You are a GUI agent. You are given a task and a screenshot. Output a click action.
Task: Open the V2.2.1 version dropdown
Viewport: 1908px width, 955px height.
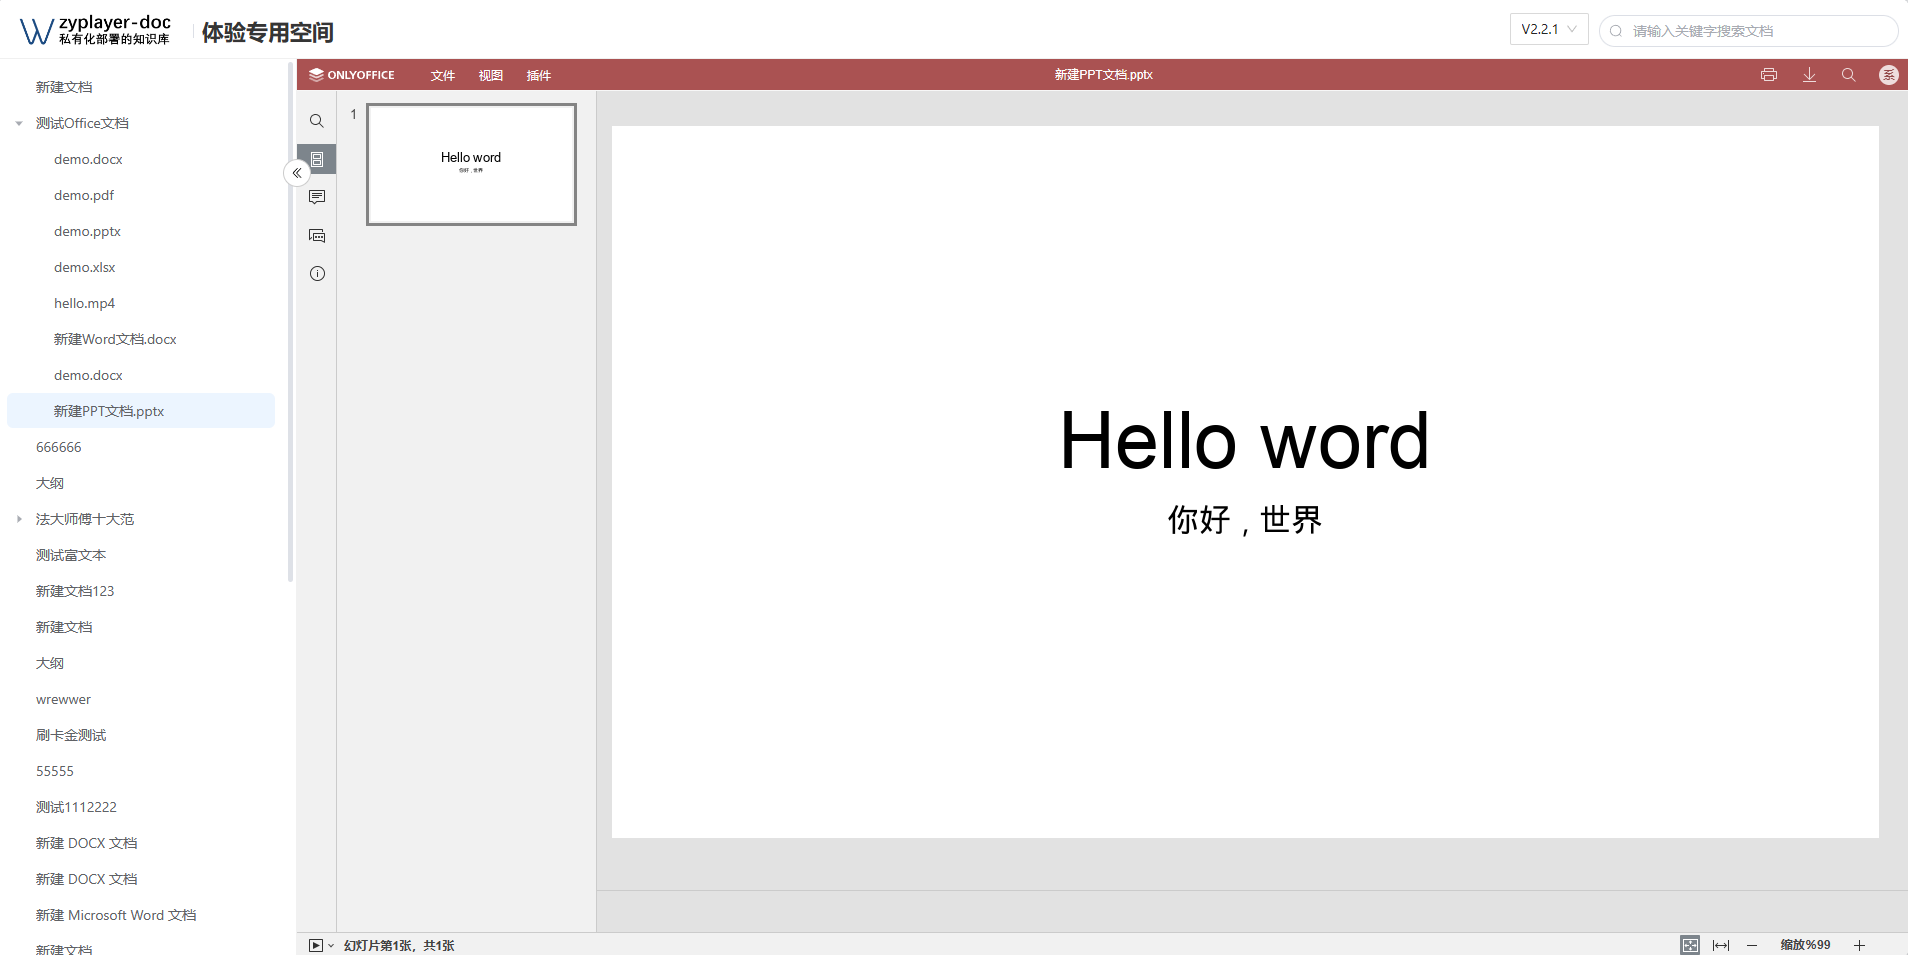1548,30
